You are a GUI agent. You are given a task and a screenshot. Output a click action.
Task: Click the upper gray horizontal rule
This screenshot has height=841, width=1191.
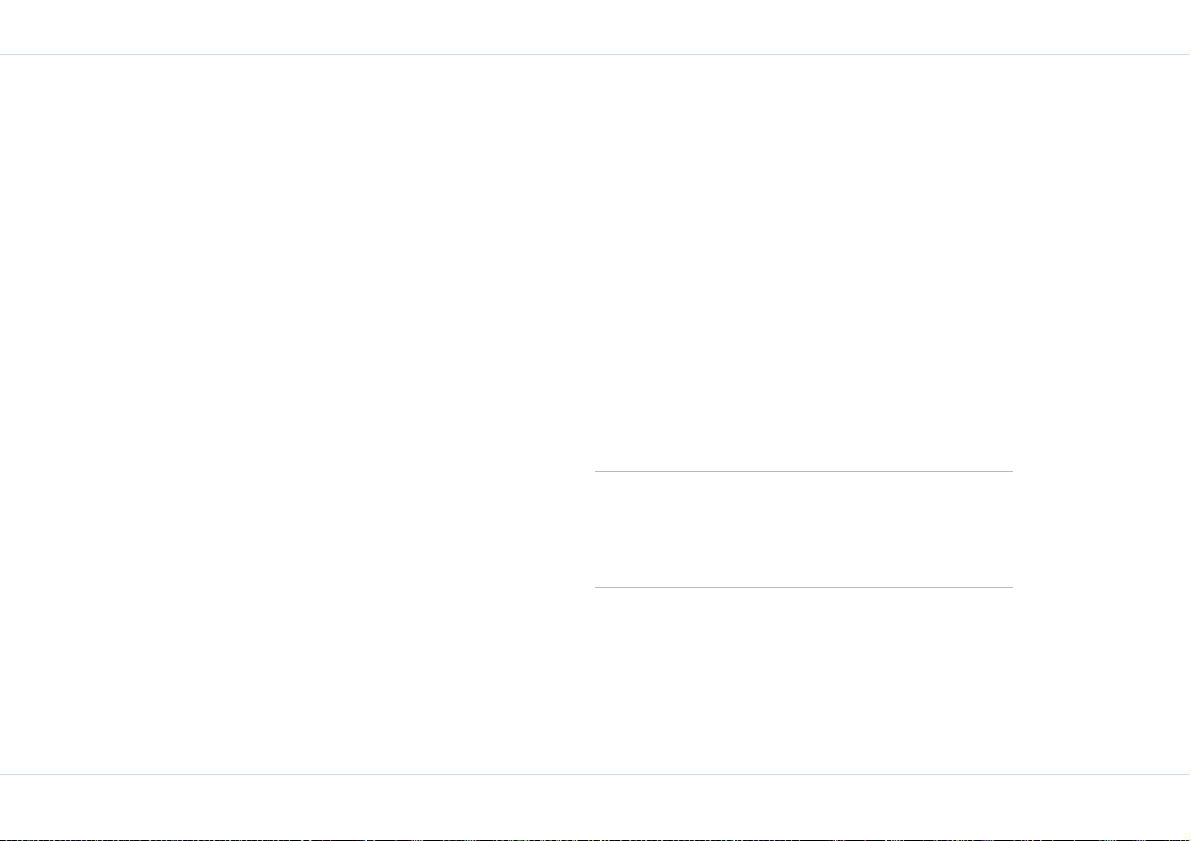click(x=804, y=472)
